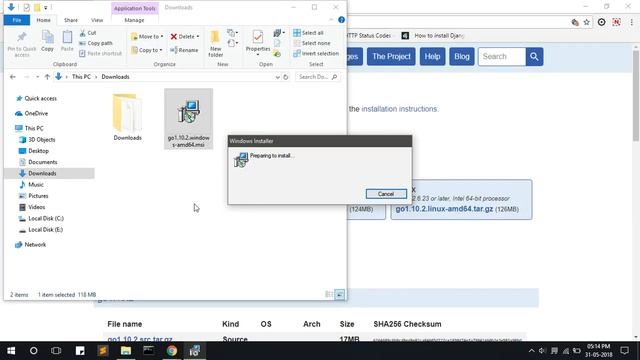The height and width of the screenshot is (360, 640).
Task: Switch to the Home ribbon tab
Action: (43, 20)
